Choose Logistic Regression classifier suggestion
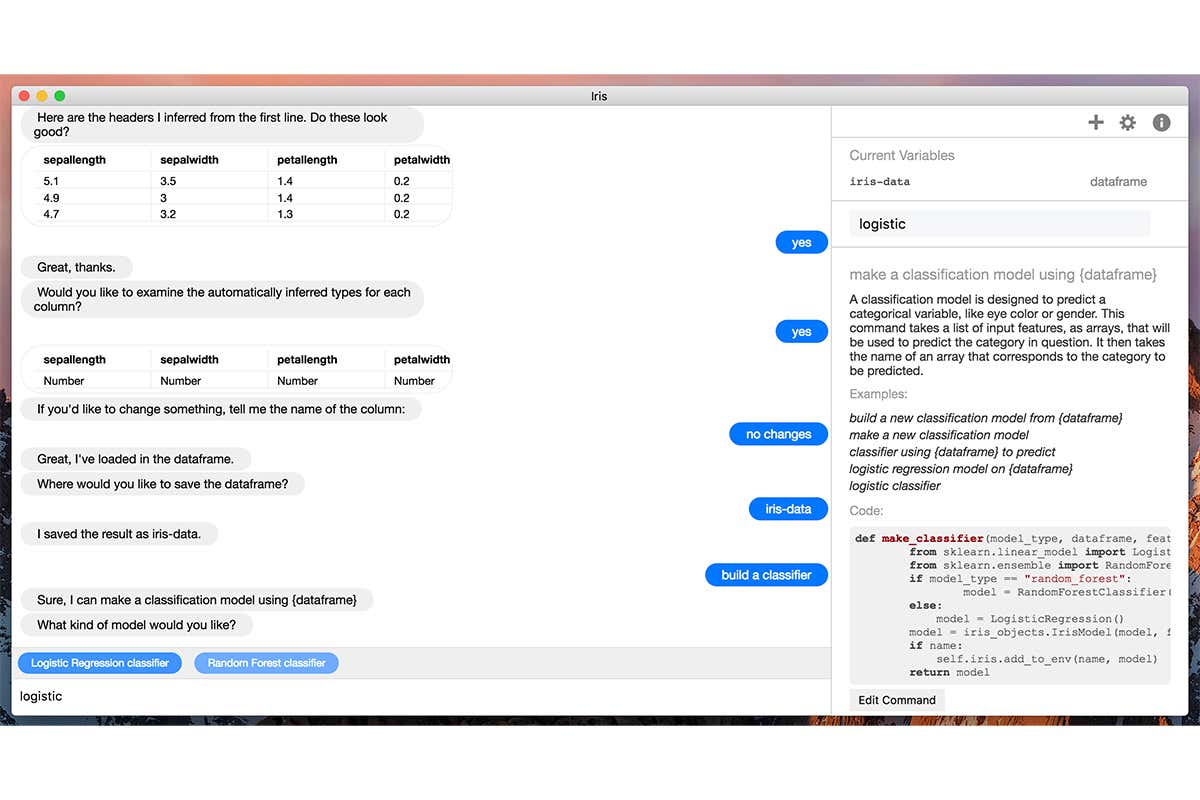 click(100, 663)
